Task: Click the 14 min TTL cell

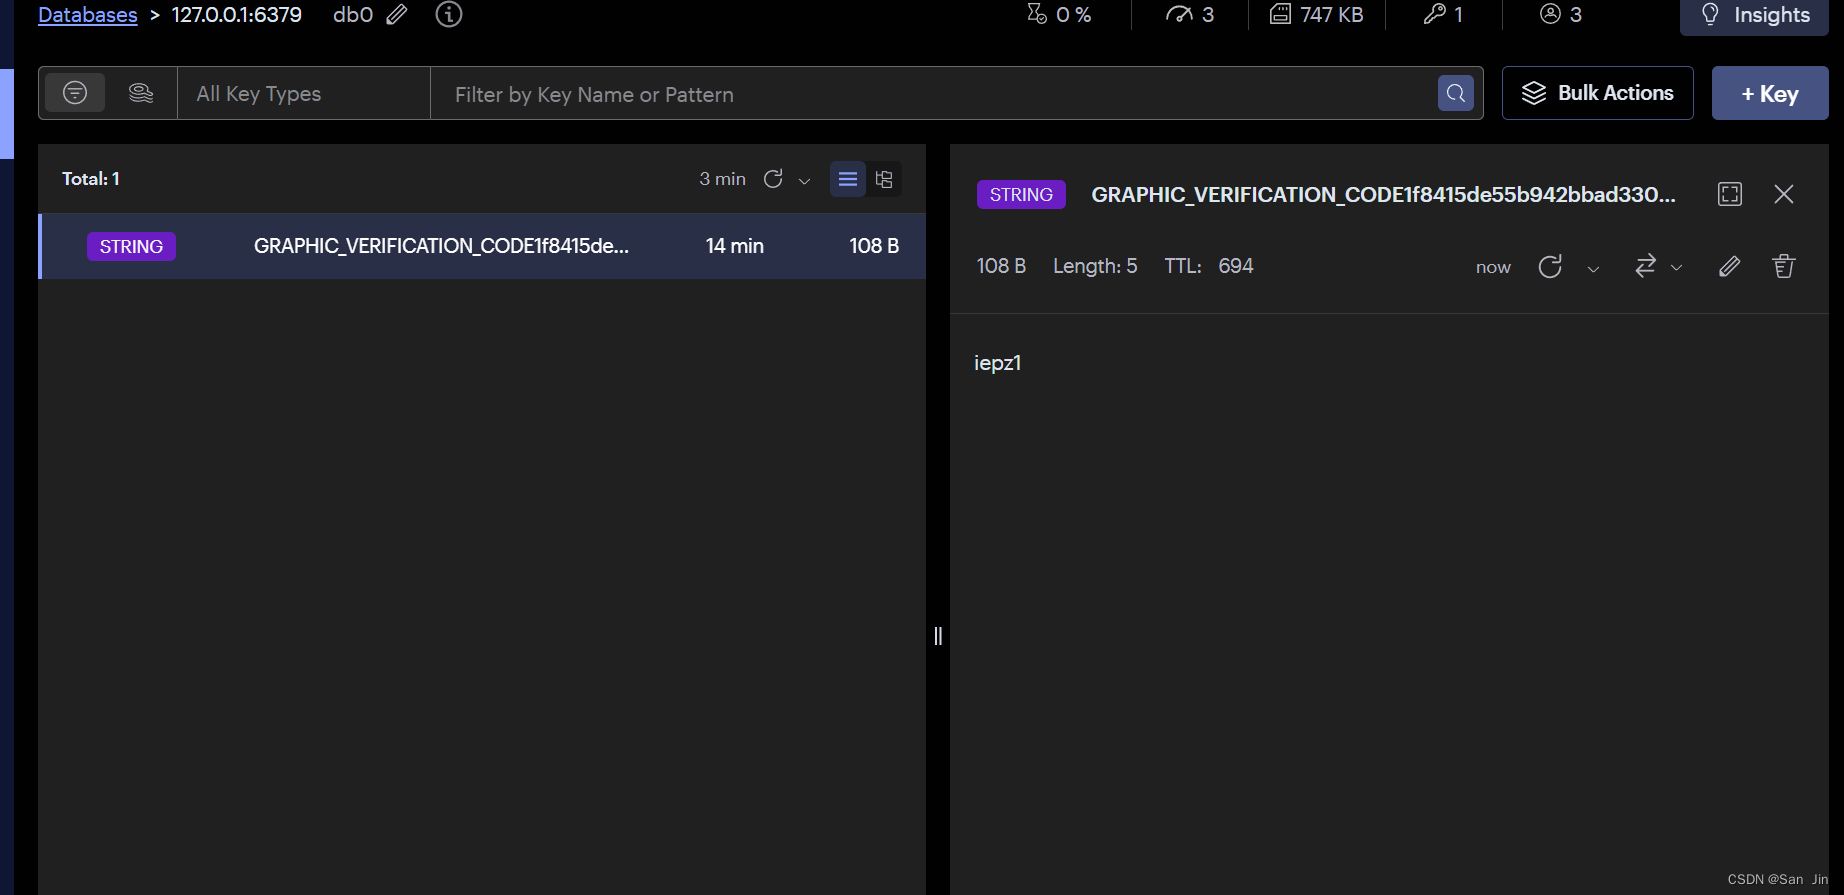Action: (734, 246)
